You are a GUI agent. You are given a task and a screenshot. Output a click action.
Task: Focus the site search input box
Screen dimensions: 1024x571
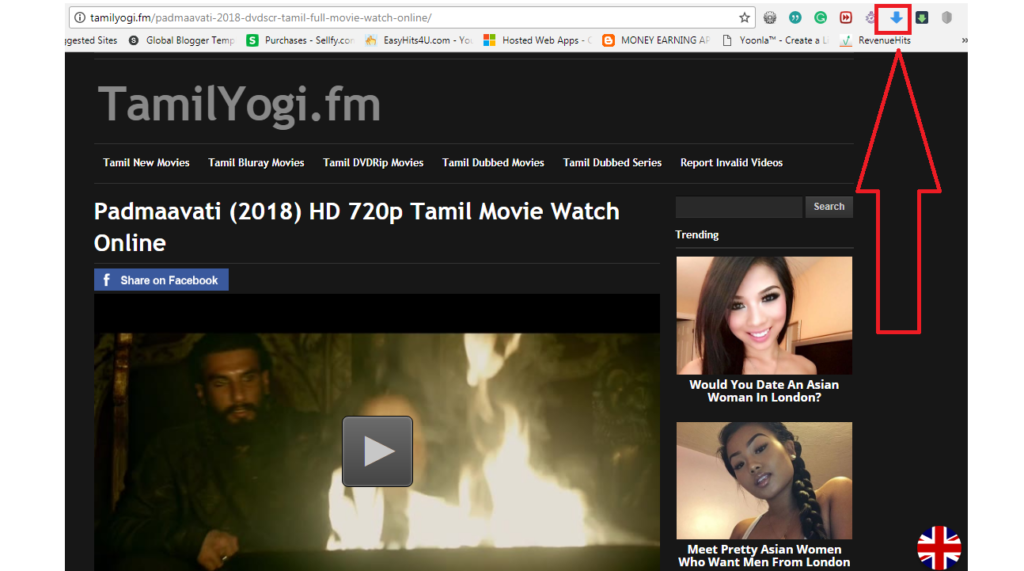[739, 206]
